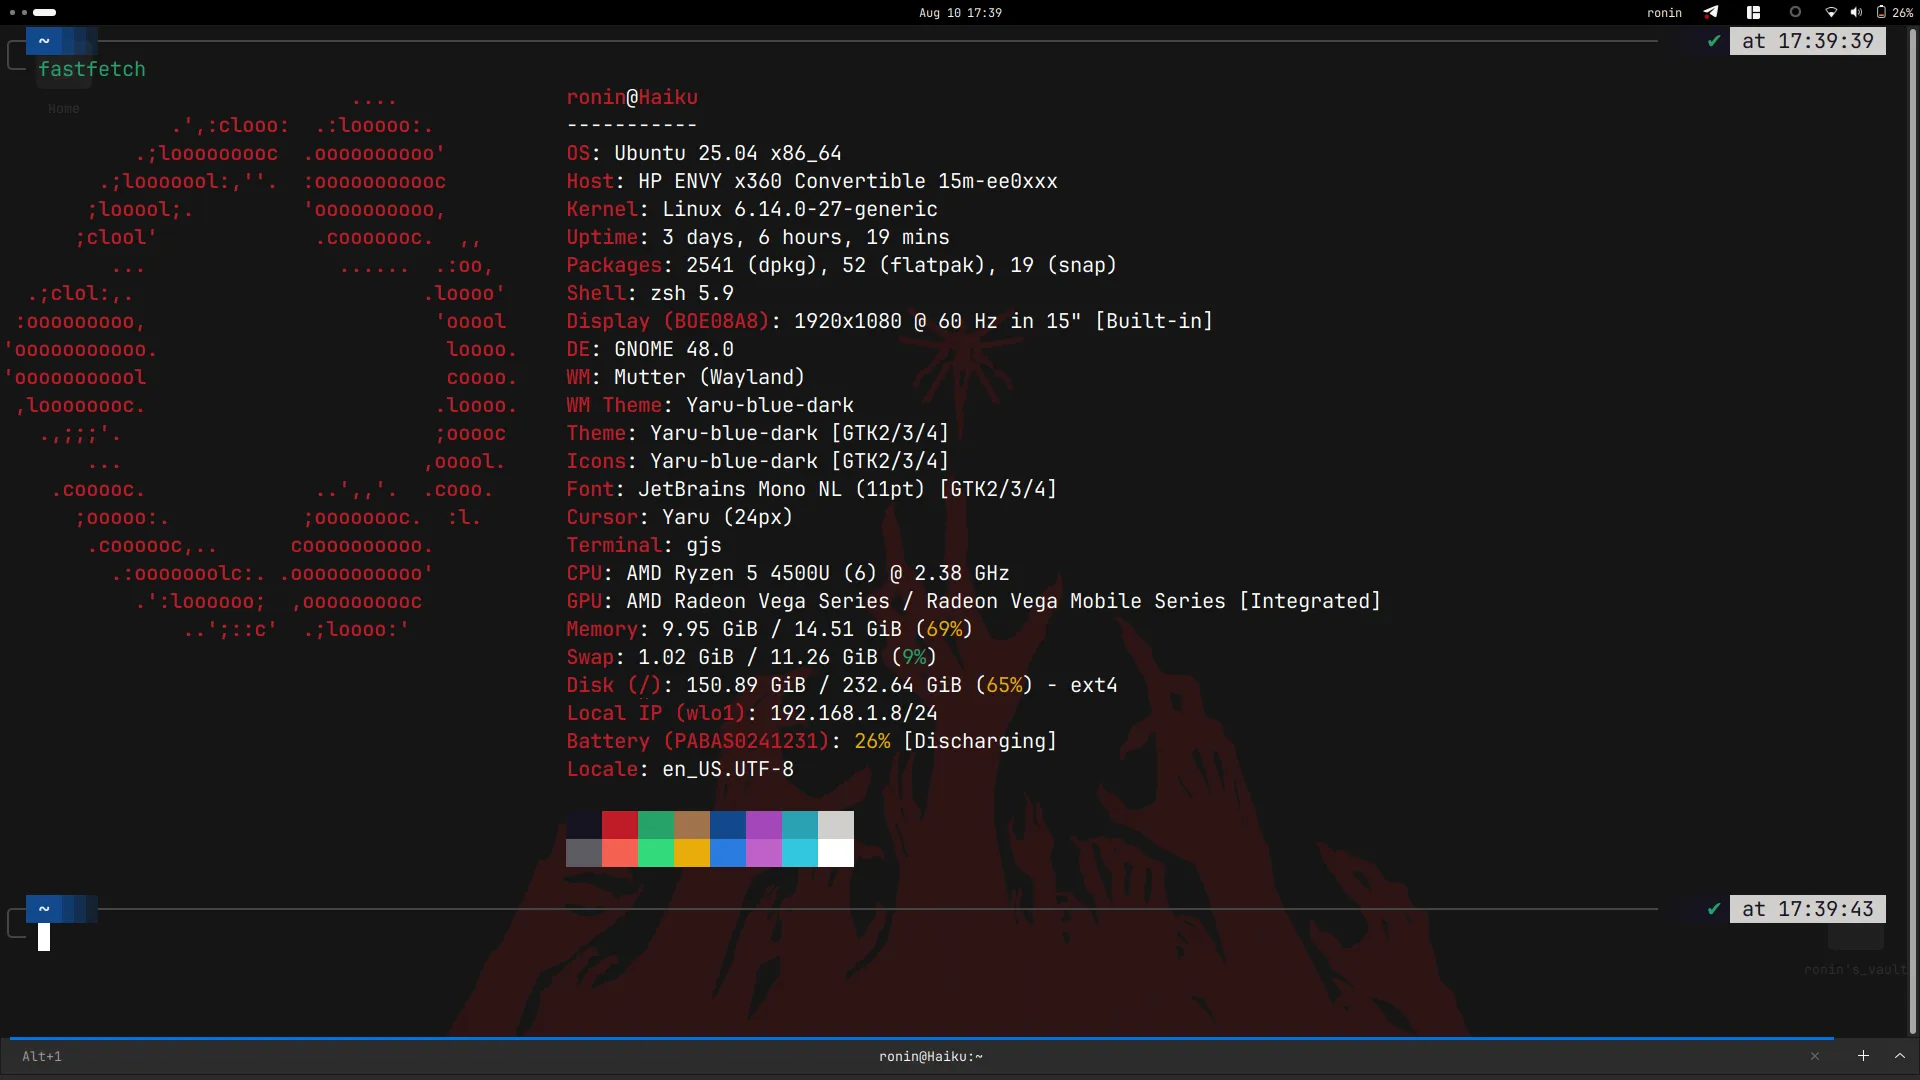Image resolution: width=1920 pixels, height=1080 pixels.
Task: Click the WM line Mutter (Wayland)
Action: point(686,377)
